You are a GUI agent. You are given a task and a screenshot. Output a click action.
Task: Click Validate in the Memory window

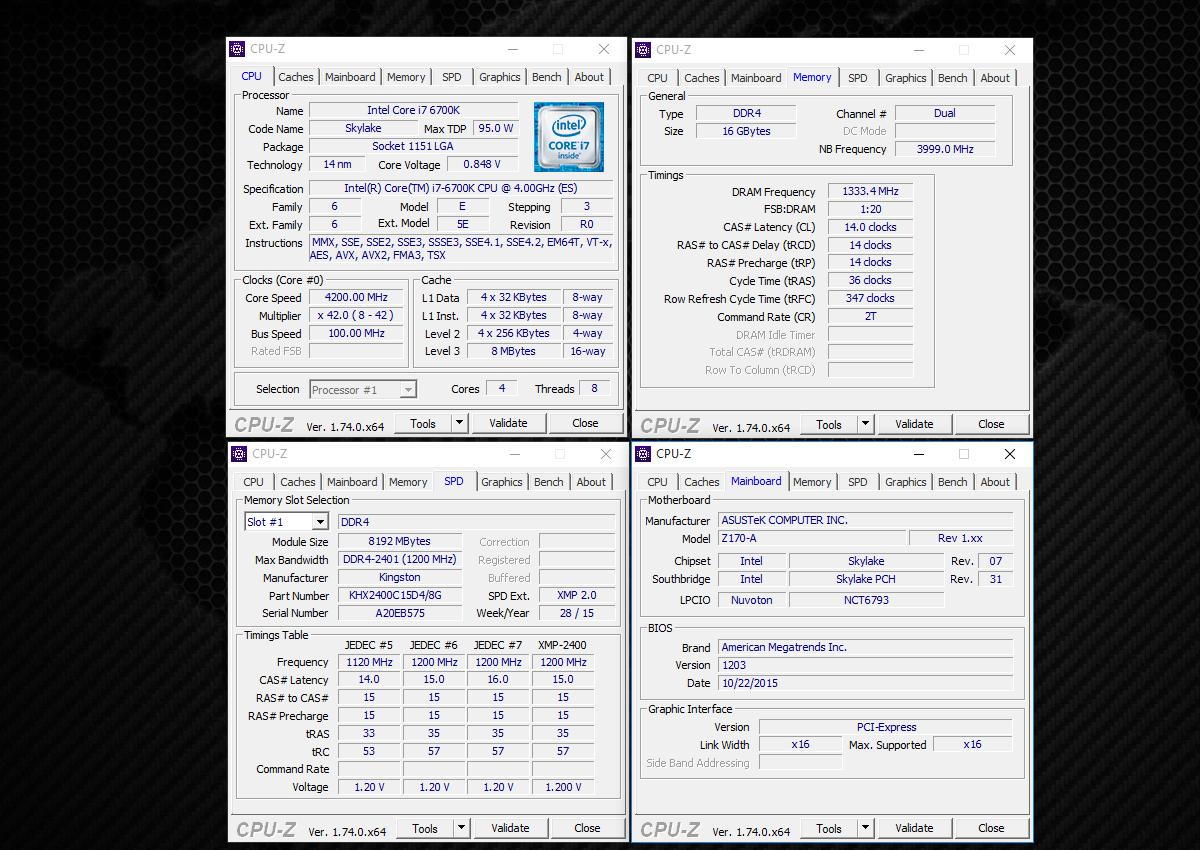(x=914, y=424)
